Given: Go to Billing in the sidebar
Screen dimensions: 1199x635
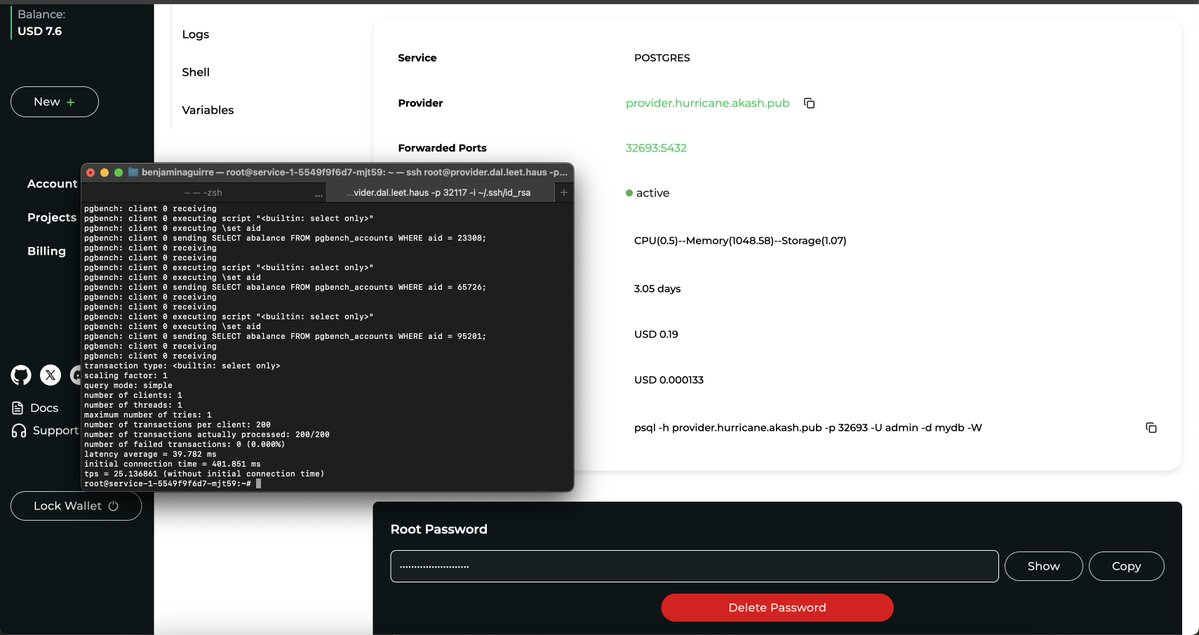Looking at the screenshot, I should coord(47,251).
